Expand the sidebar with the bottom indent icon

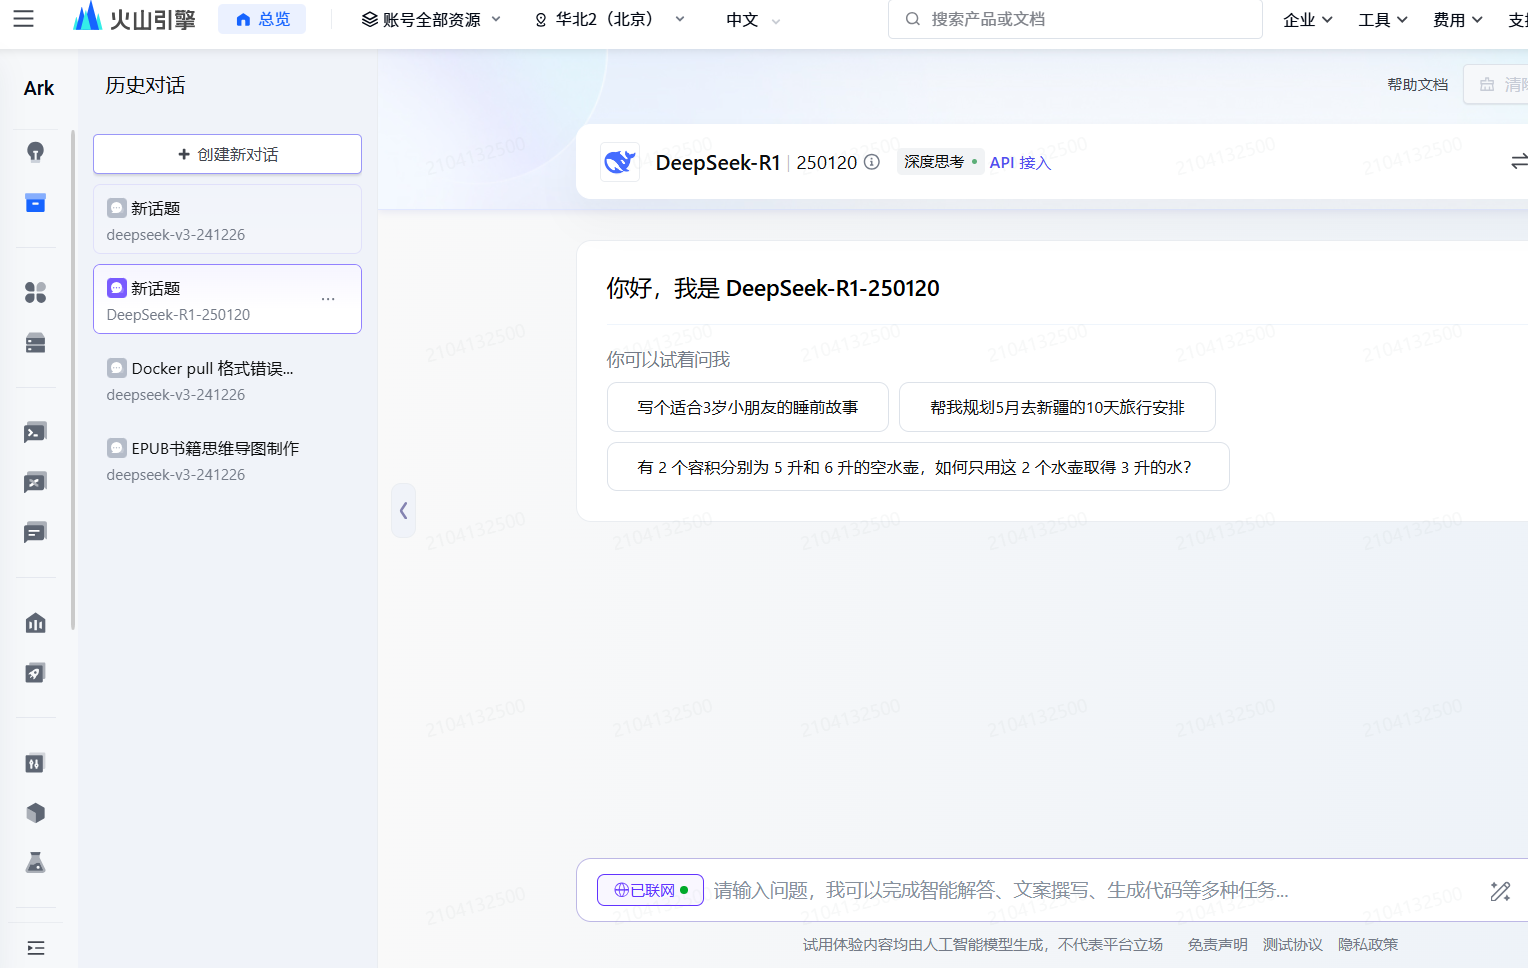tap(36, 948)
